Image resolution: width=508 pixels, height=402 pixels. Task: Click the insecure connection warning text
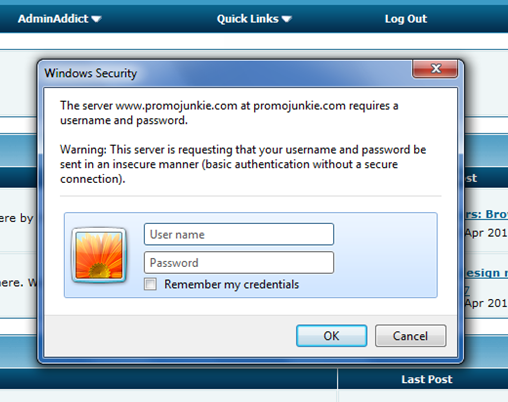(243, 164)
